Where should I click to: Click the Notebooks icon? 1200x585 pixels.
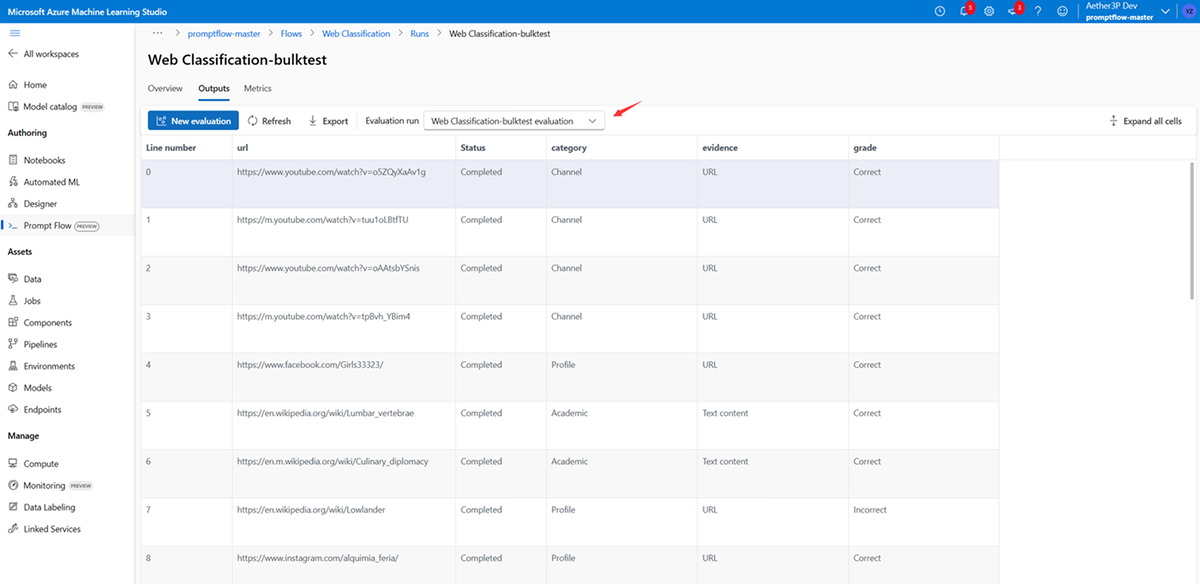tap(14, 160)
